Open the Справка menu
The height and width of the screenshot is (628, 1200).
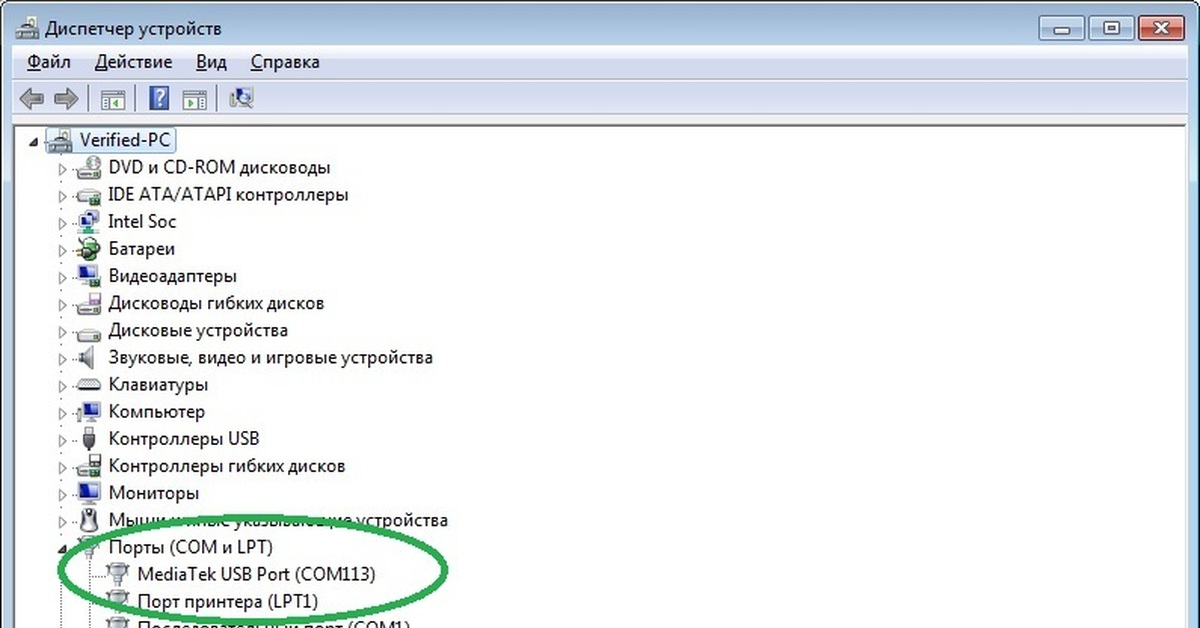tap(285, 62)
